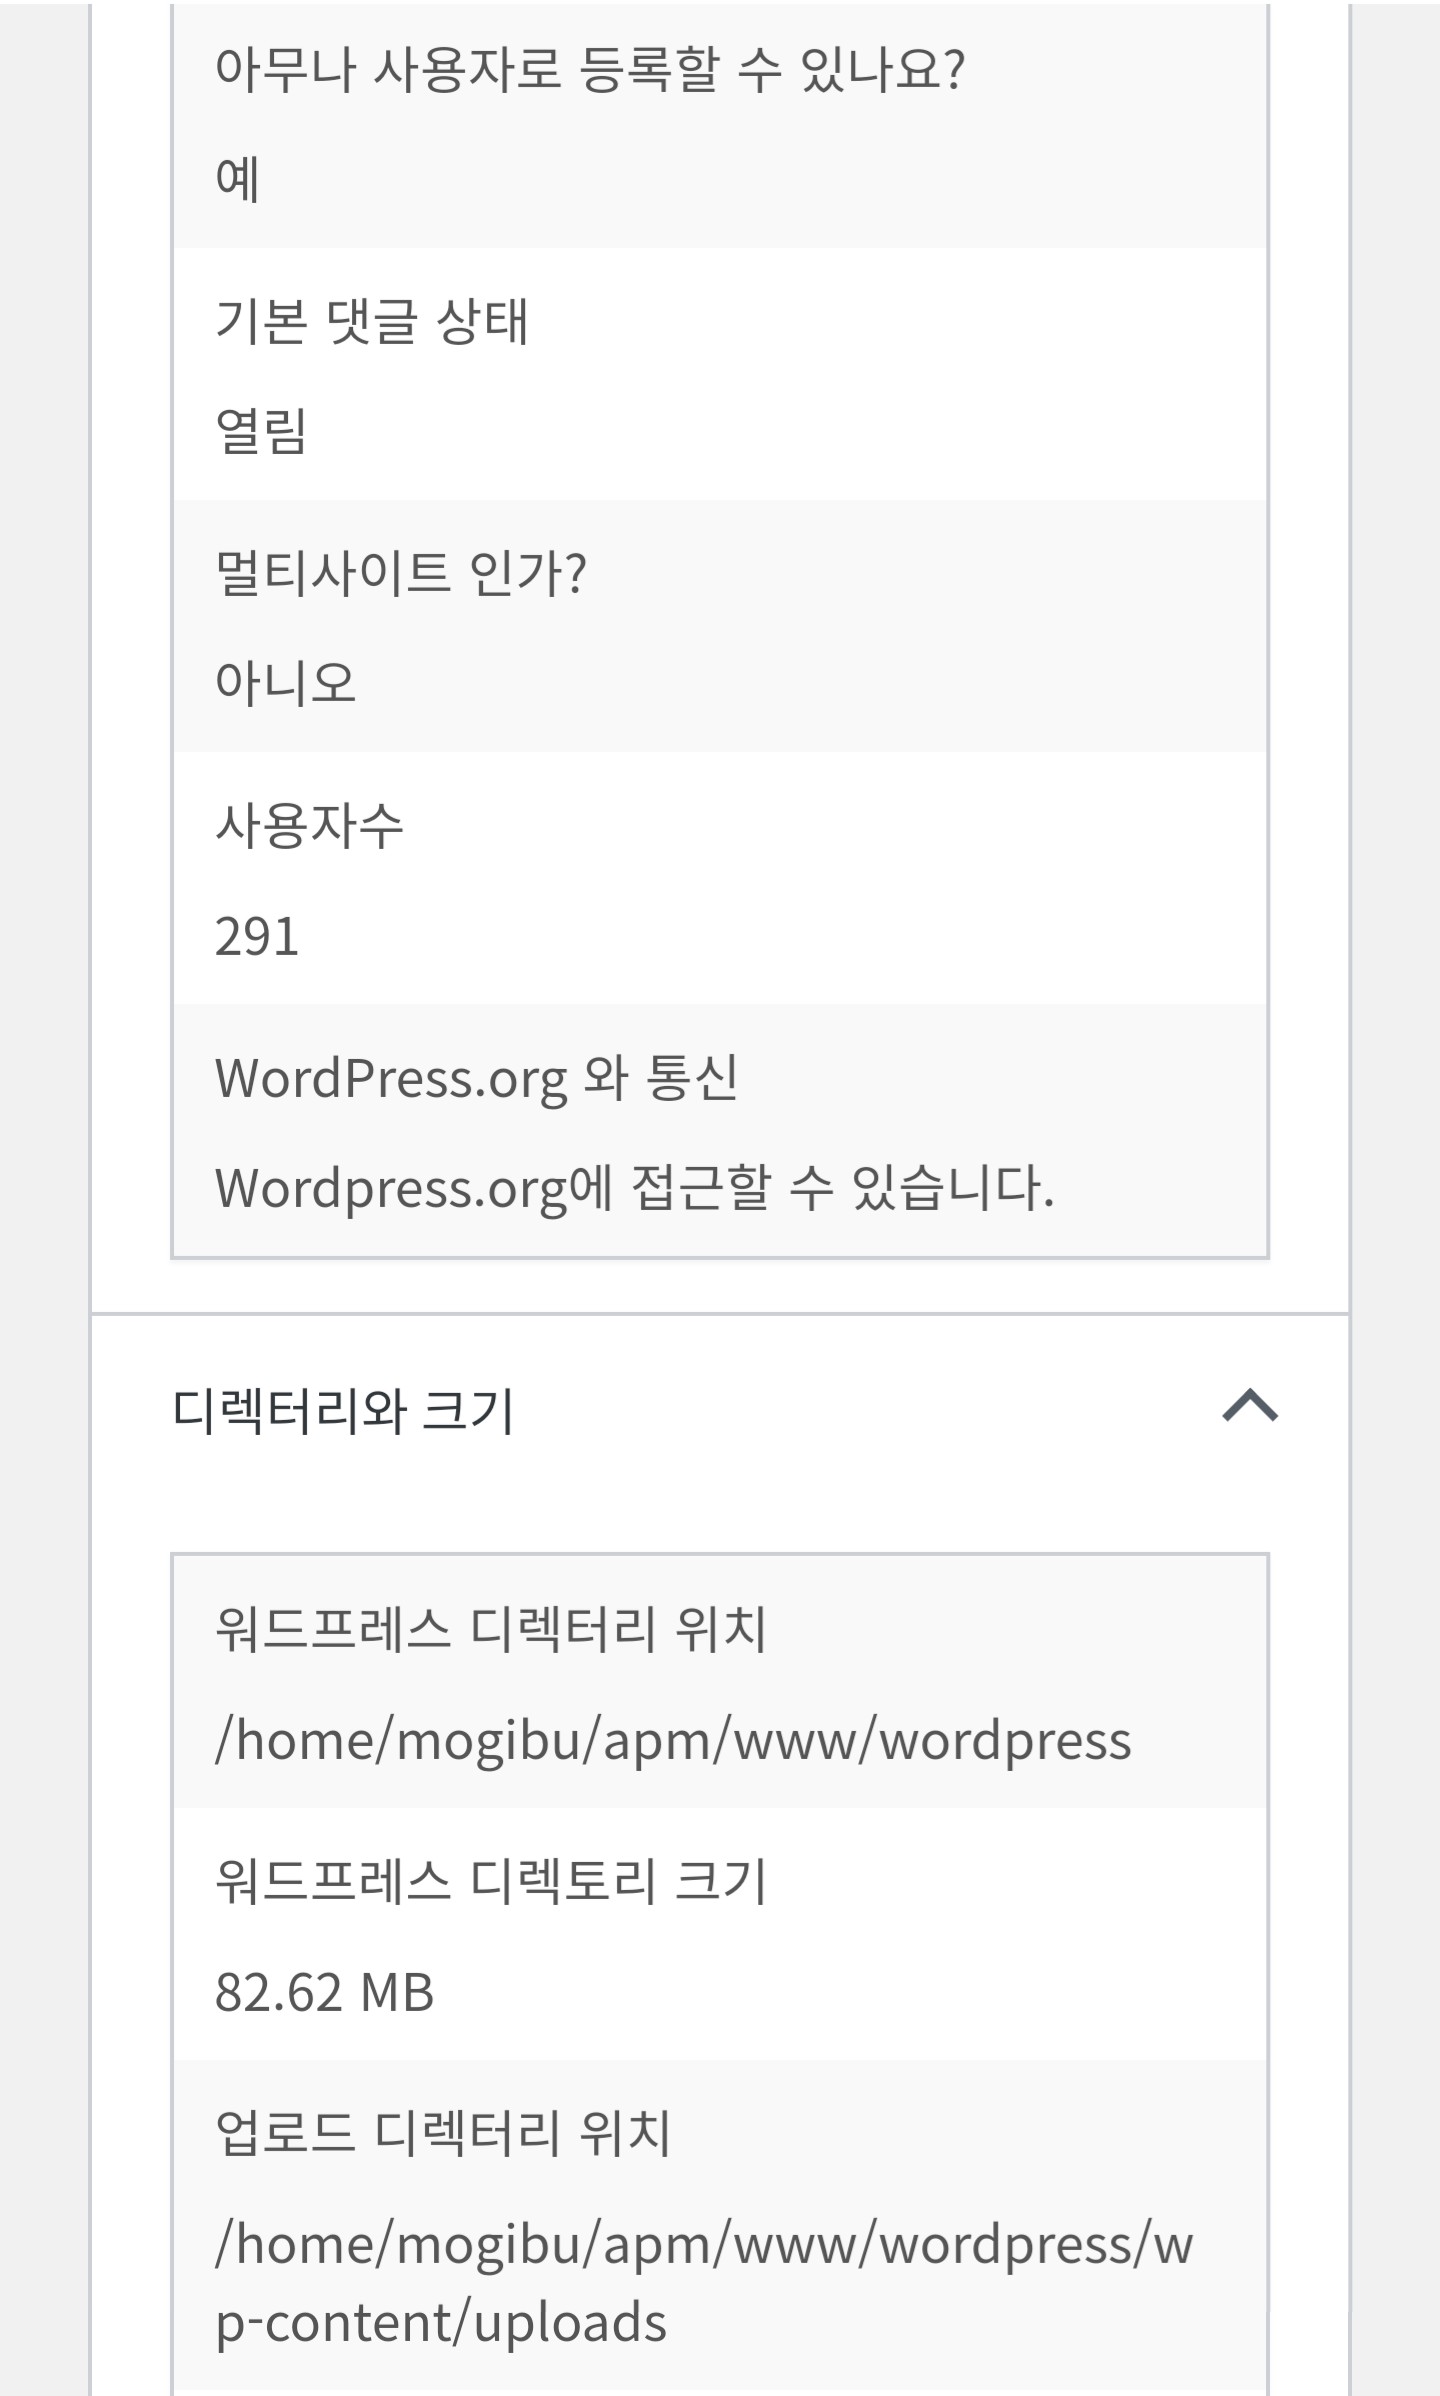The image size is (1440, 2396).
Task: Select the WordPress.org 와 통신 label
Action: point(477,1078)
